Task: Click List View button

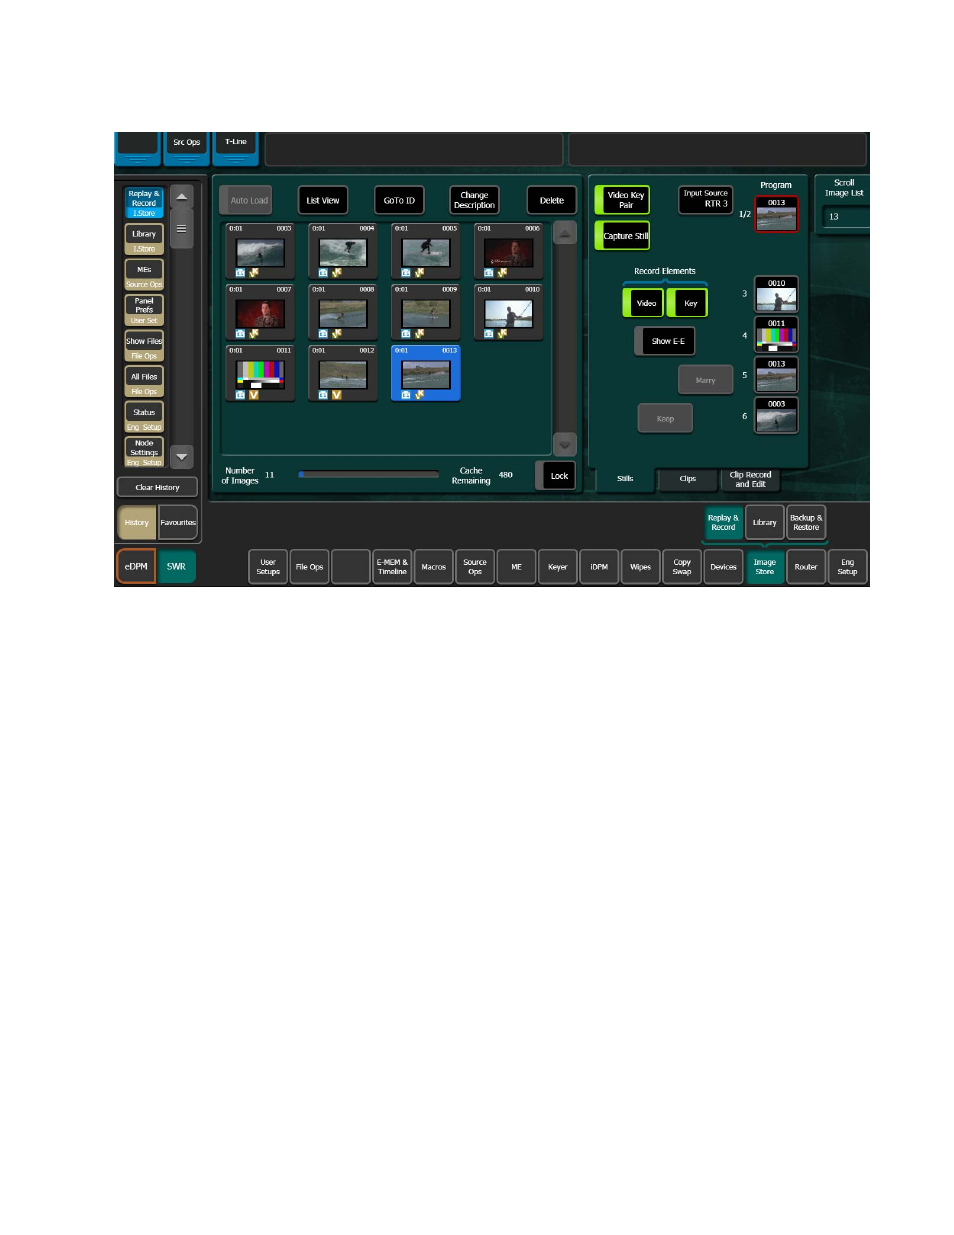Action: click(x=323, y=200)
